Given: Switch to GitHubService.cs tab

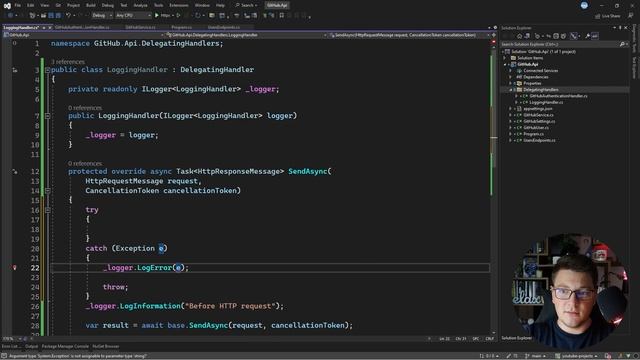Looking at the screenshot, I should click(140, 27).
